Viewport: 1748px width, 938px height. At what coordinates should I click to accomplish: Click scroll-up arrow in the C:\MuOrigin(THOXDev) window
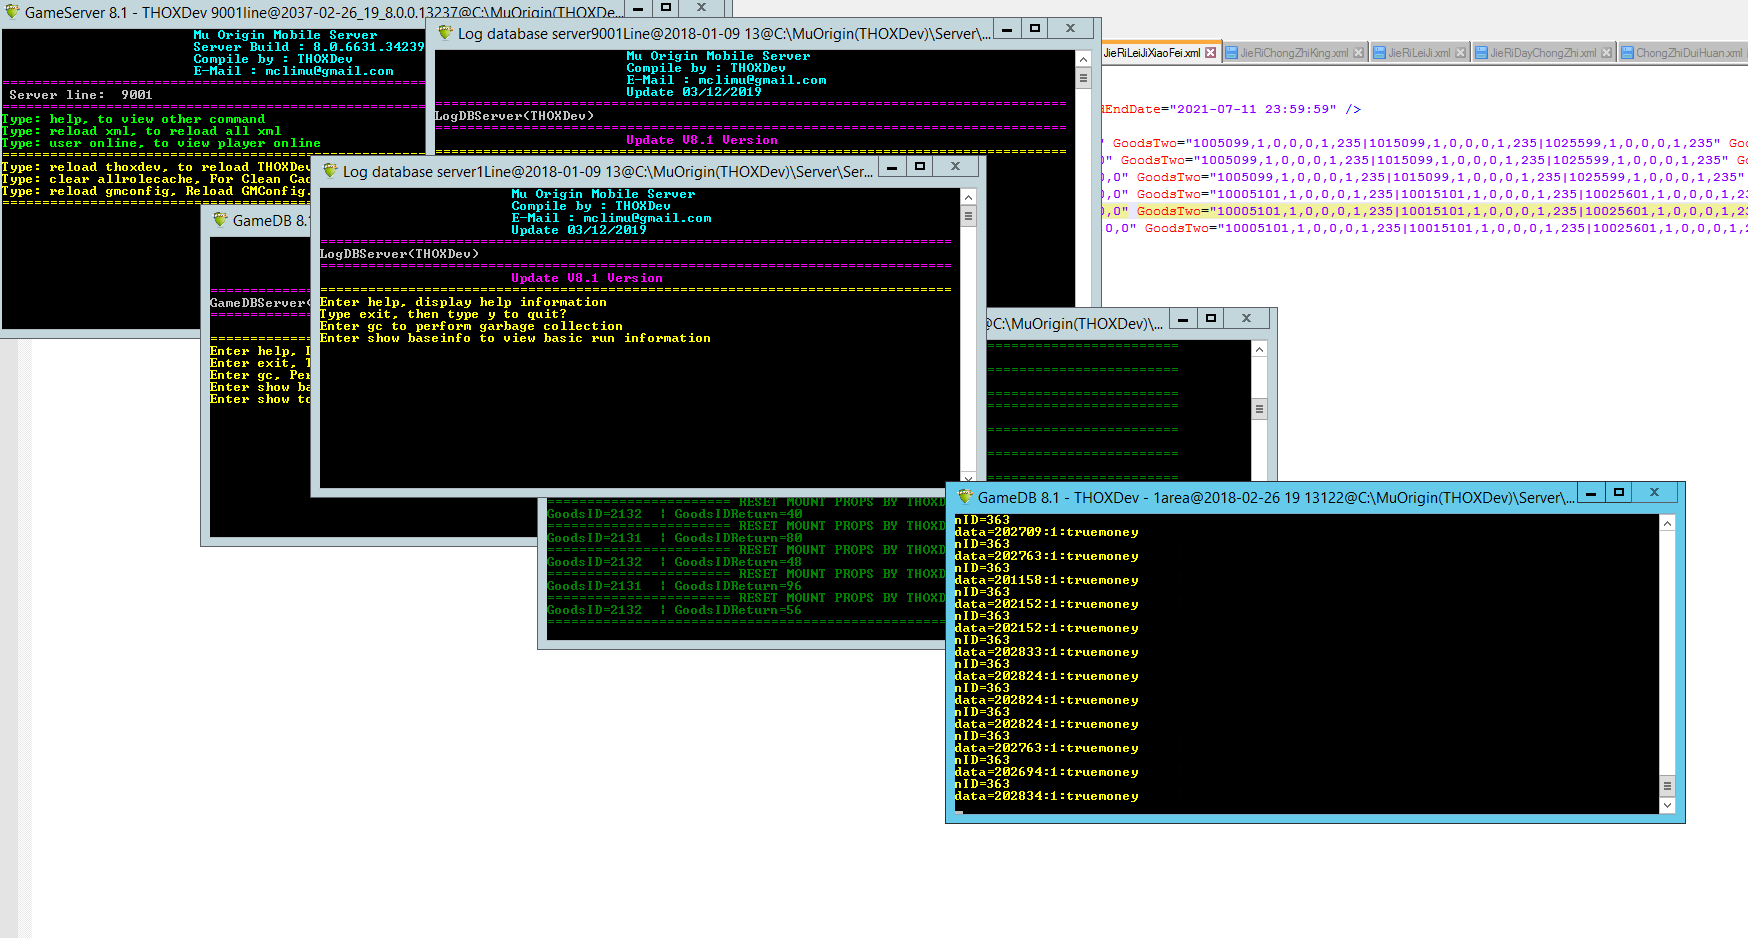[x=1259, y=349]
